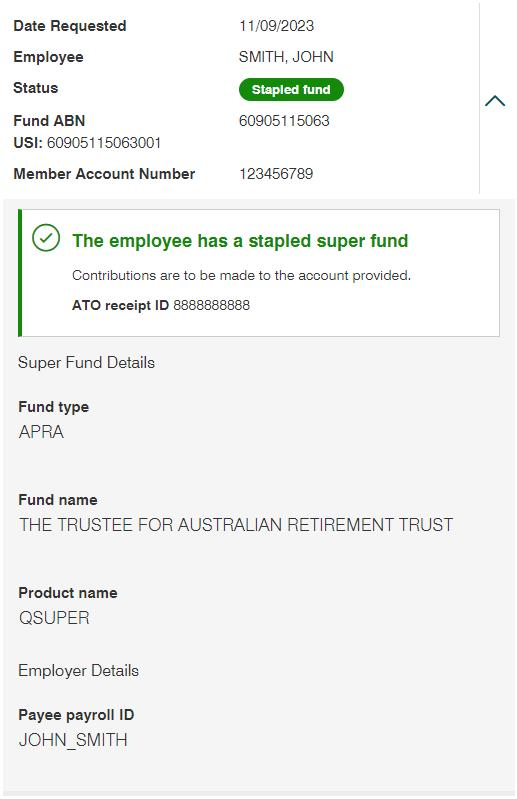This screenshot has width=517, height=799.
Task: Click the Status field label
Action: click(36, 88)
